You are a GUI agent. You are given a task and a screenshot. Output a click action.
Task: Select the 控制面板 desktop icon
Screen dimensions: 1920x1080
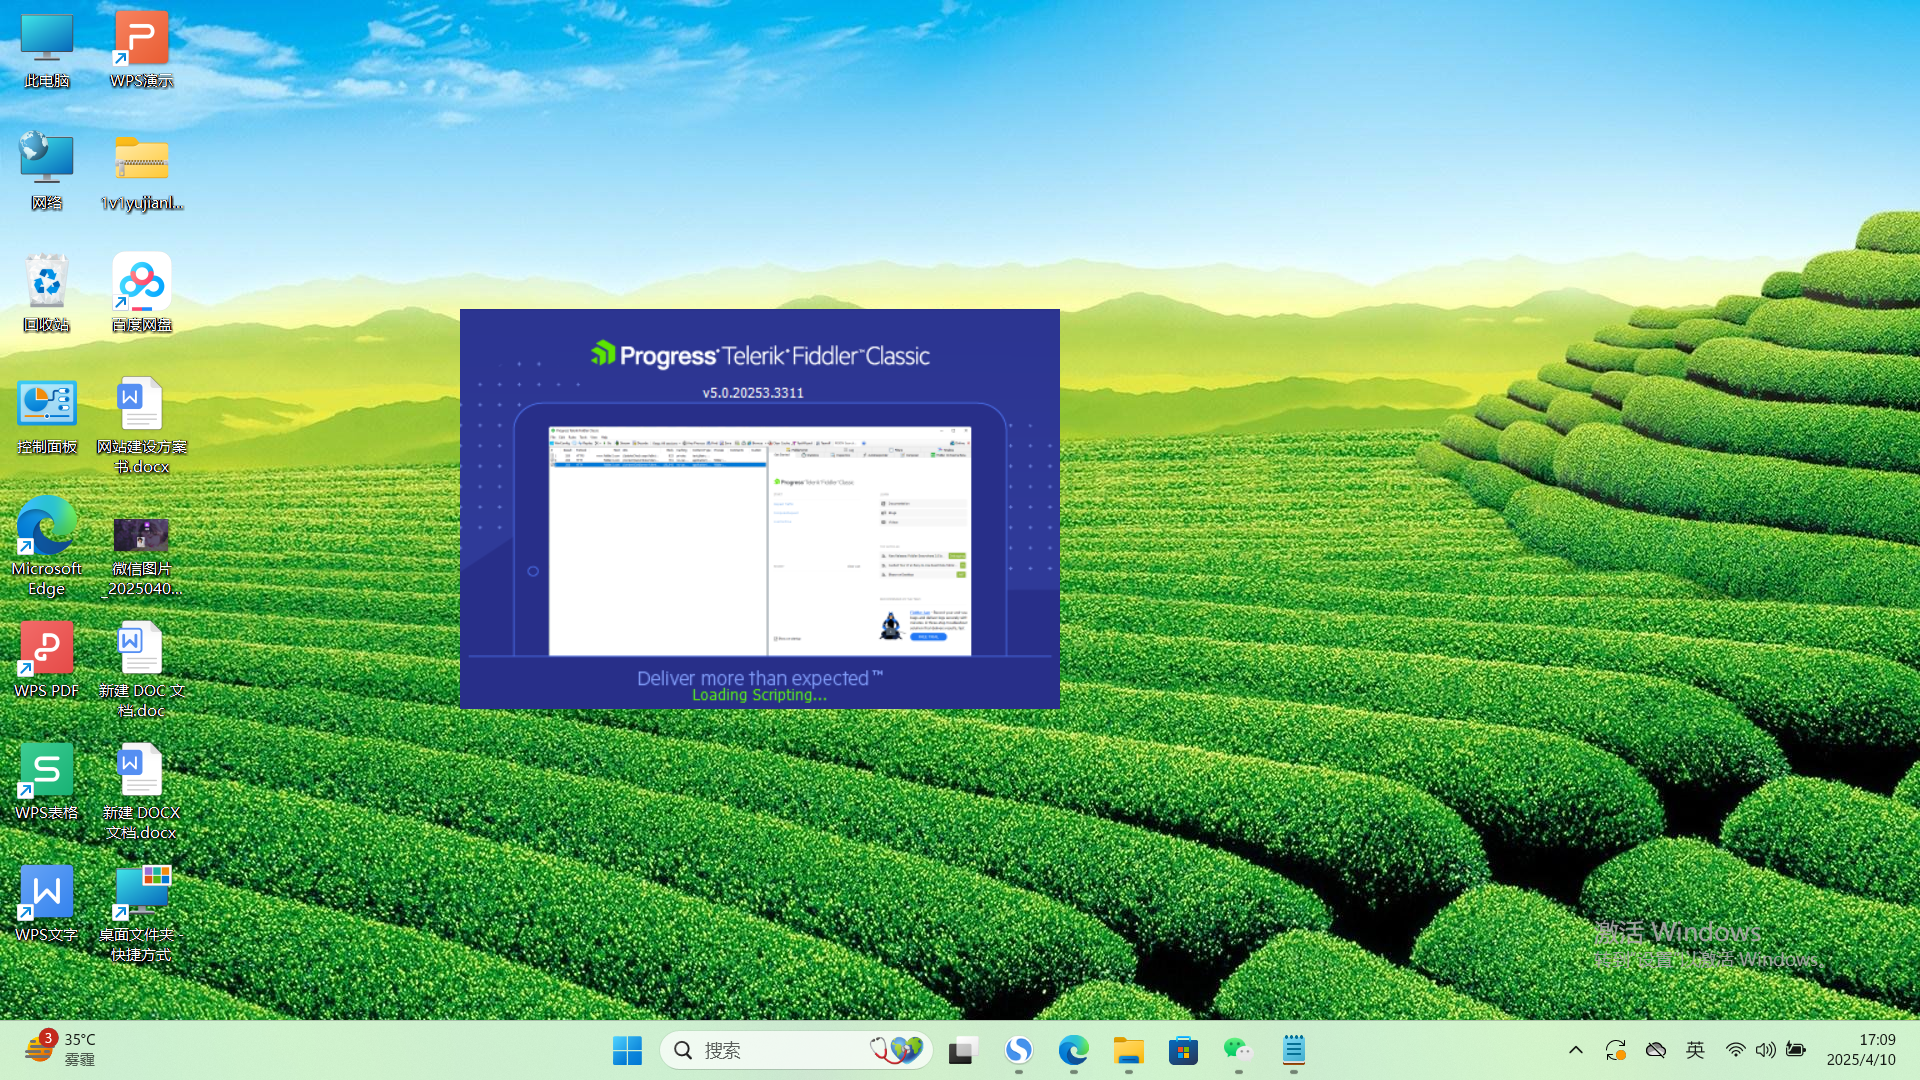pos(46,416)
